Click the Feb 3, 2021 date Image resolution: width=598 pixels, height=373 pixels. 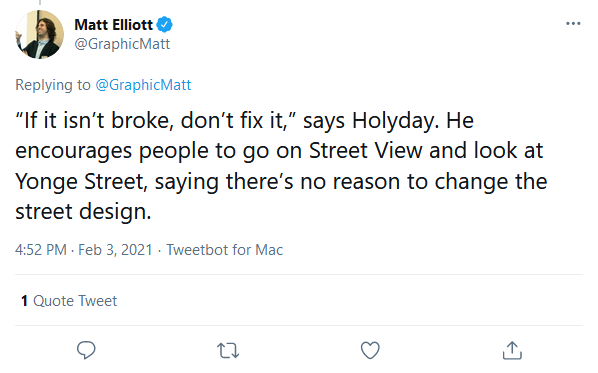pyautogui.click(x=115, y=250)
